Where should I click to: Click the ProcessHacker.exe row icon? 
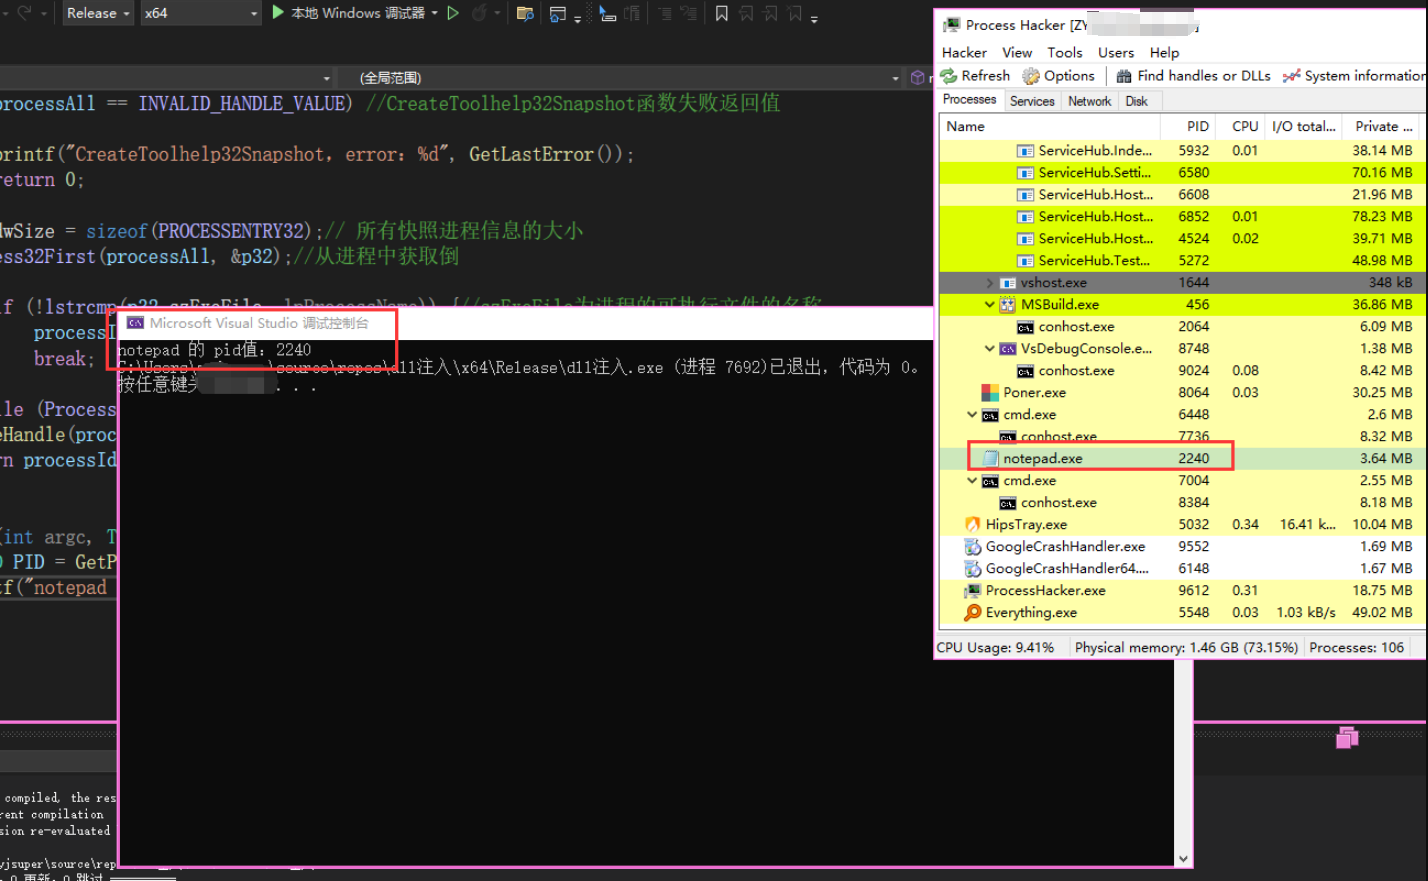tap(972, 590)
